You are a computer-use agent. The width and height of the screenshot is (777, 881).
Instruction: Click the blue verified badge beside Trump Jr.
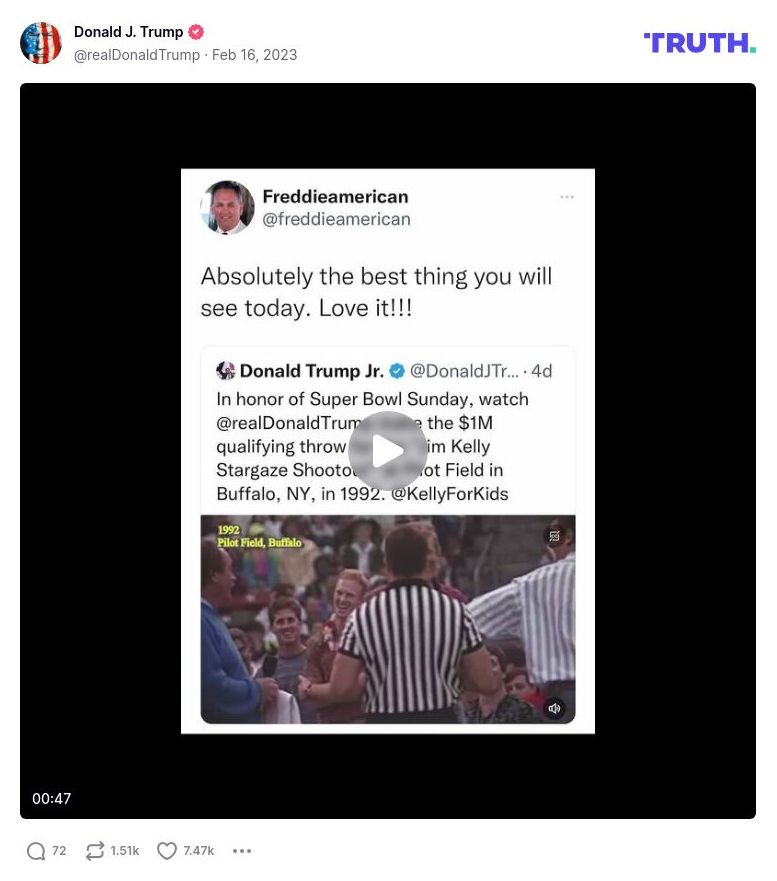pyautogui.click(x=397, y=371)
